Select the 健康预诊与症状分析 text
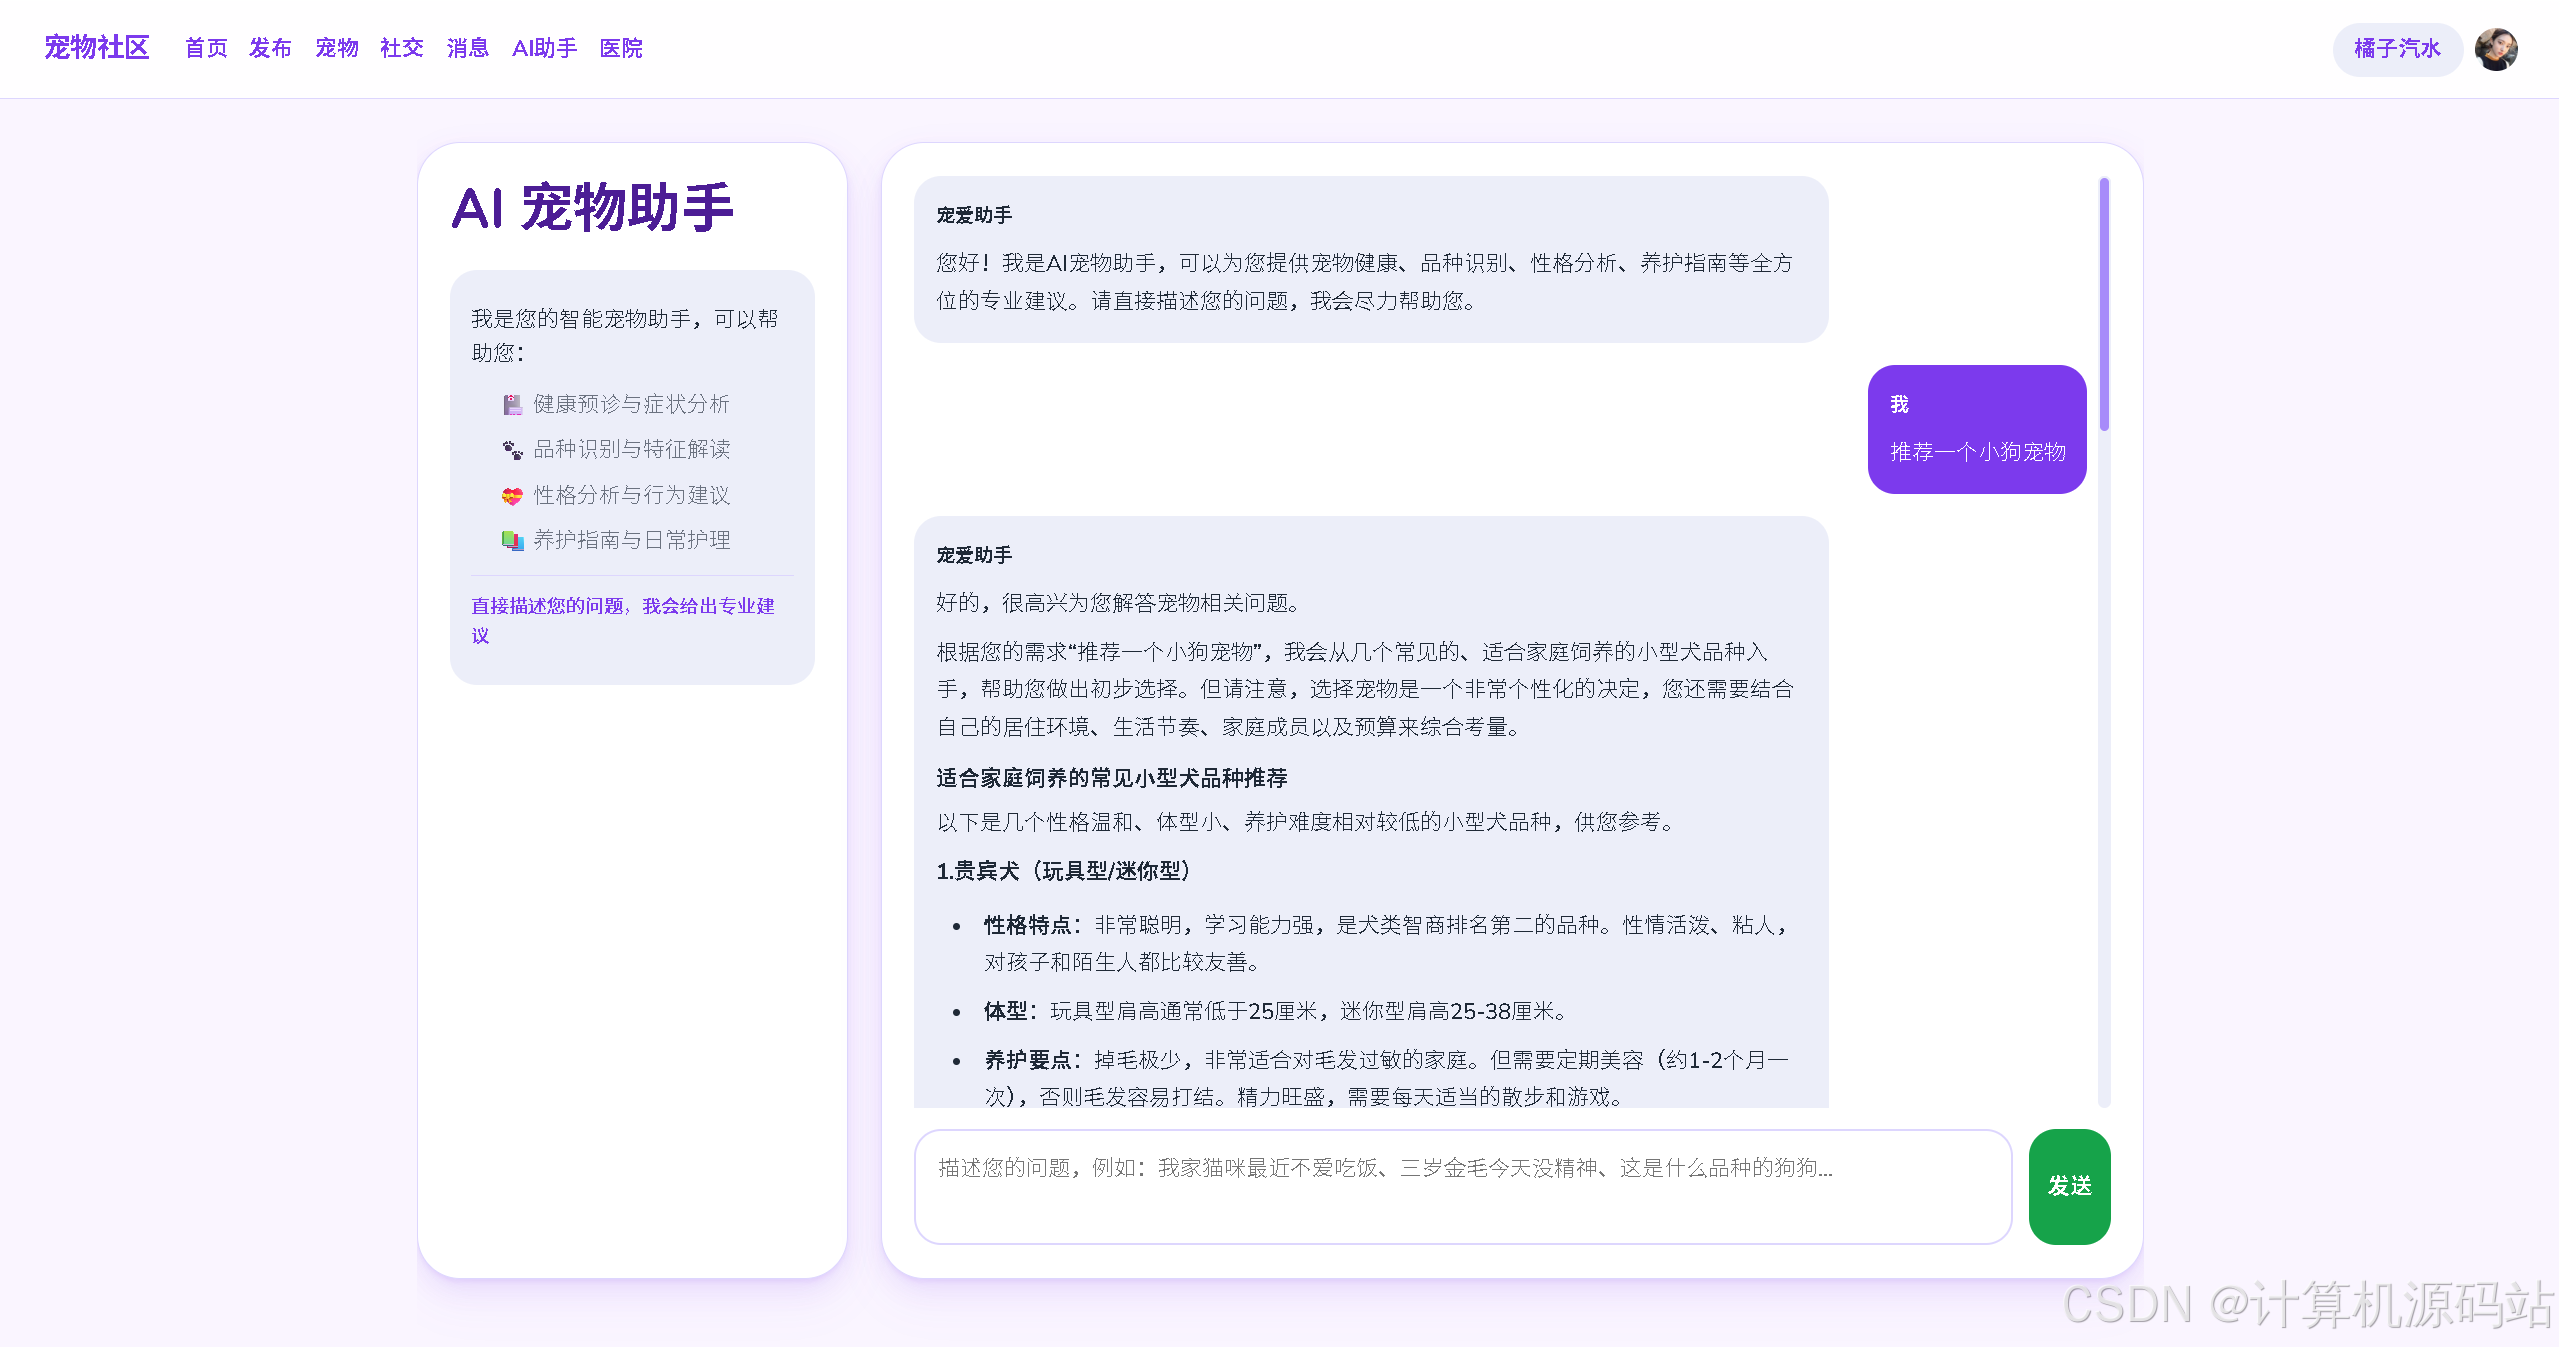2559x1347 pixels. [631, 404]
